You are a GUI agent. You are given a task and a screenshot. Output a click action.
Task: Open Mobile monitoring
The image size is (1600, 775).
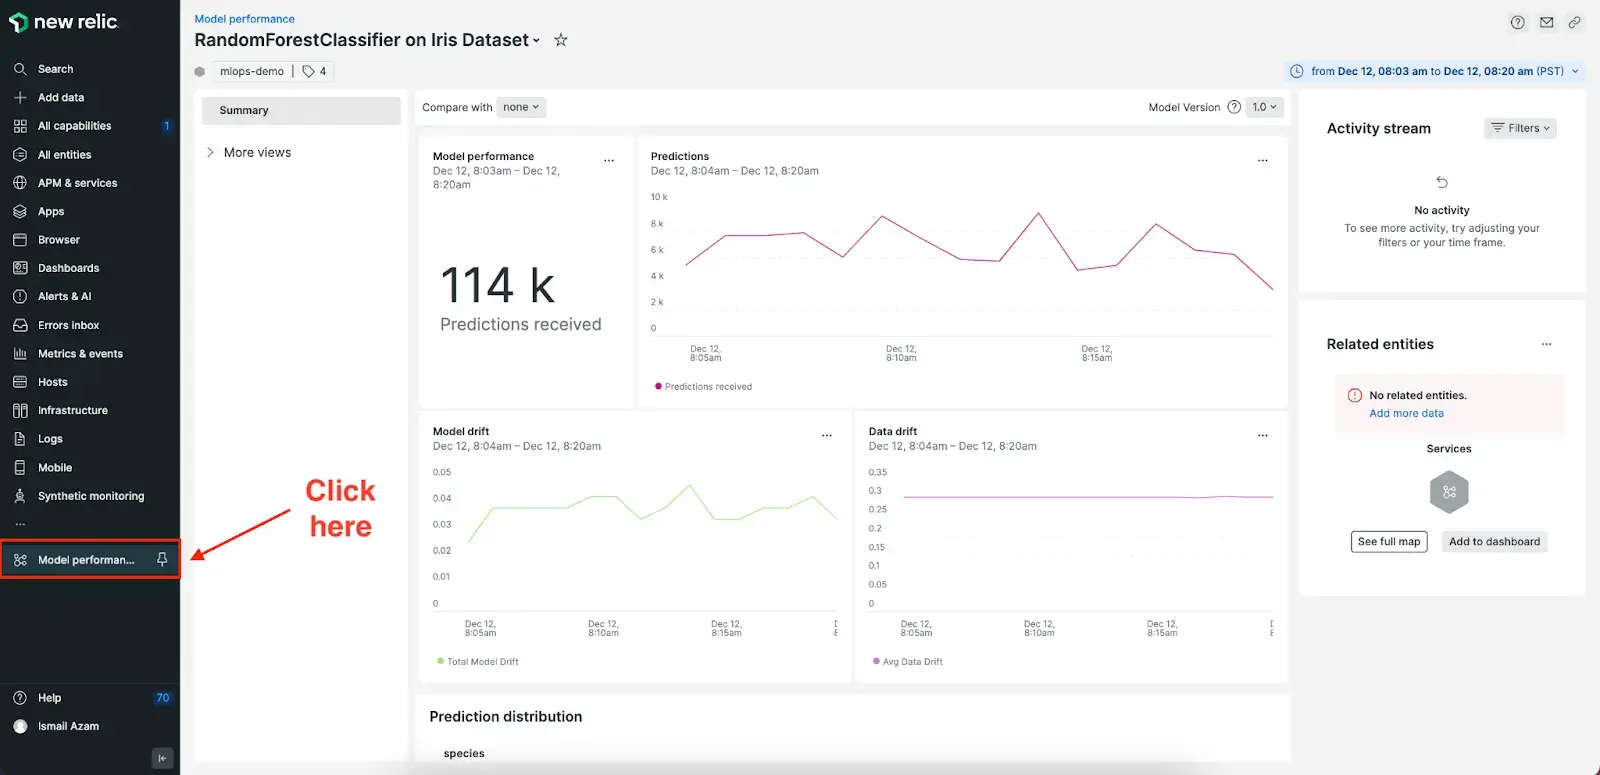[x=55, y=468]
